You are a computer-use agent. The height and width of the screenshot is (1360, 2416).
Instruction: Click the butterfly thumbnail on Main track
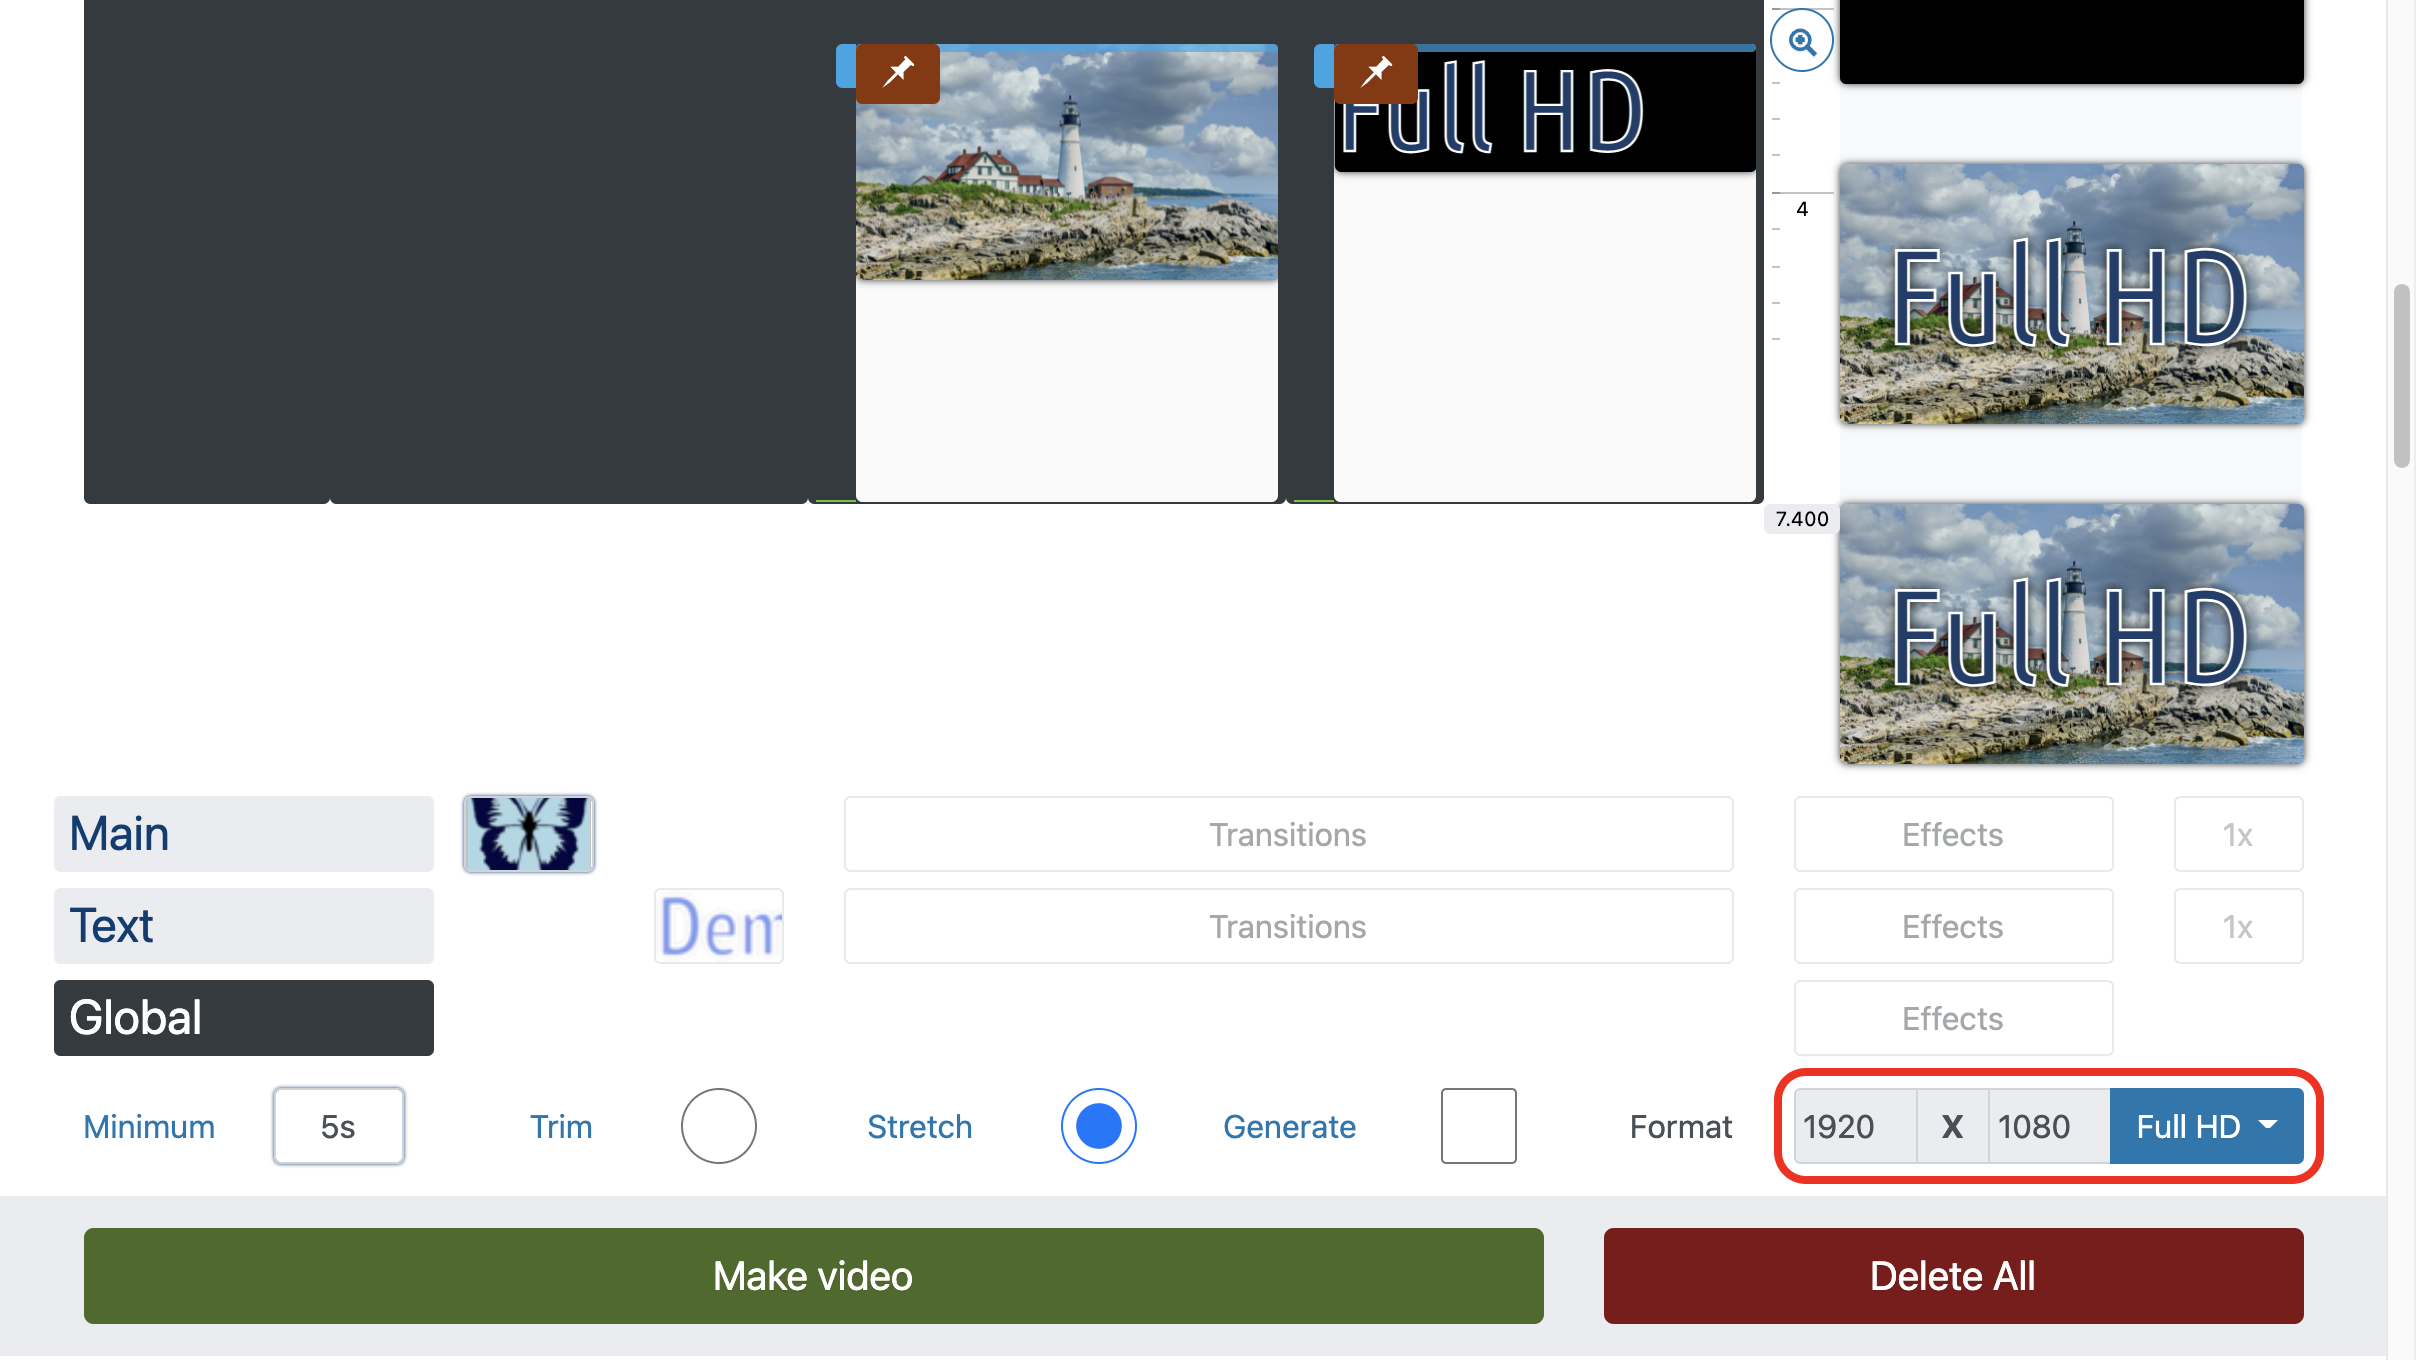[528, 831]
